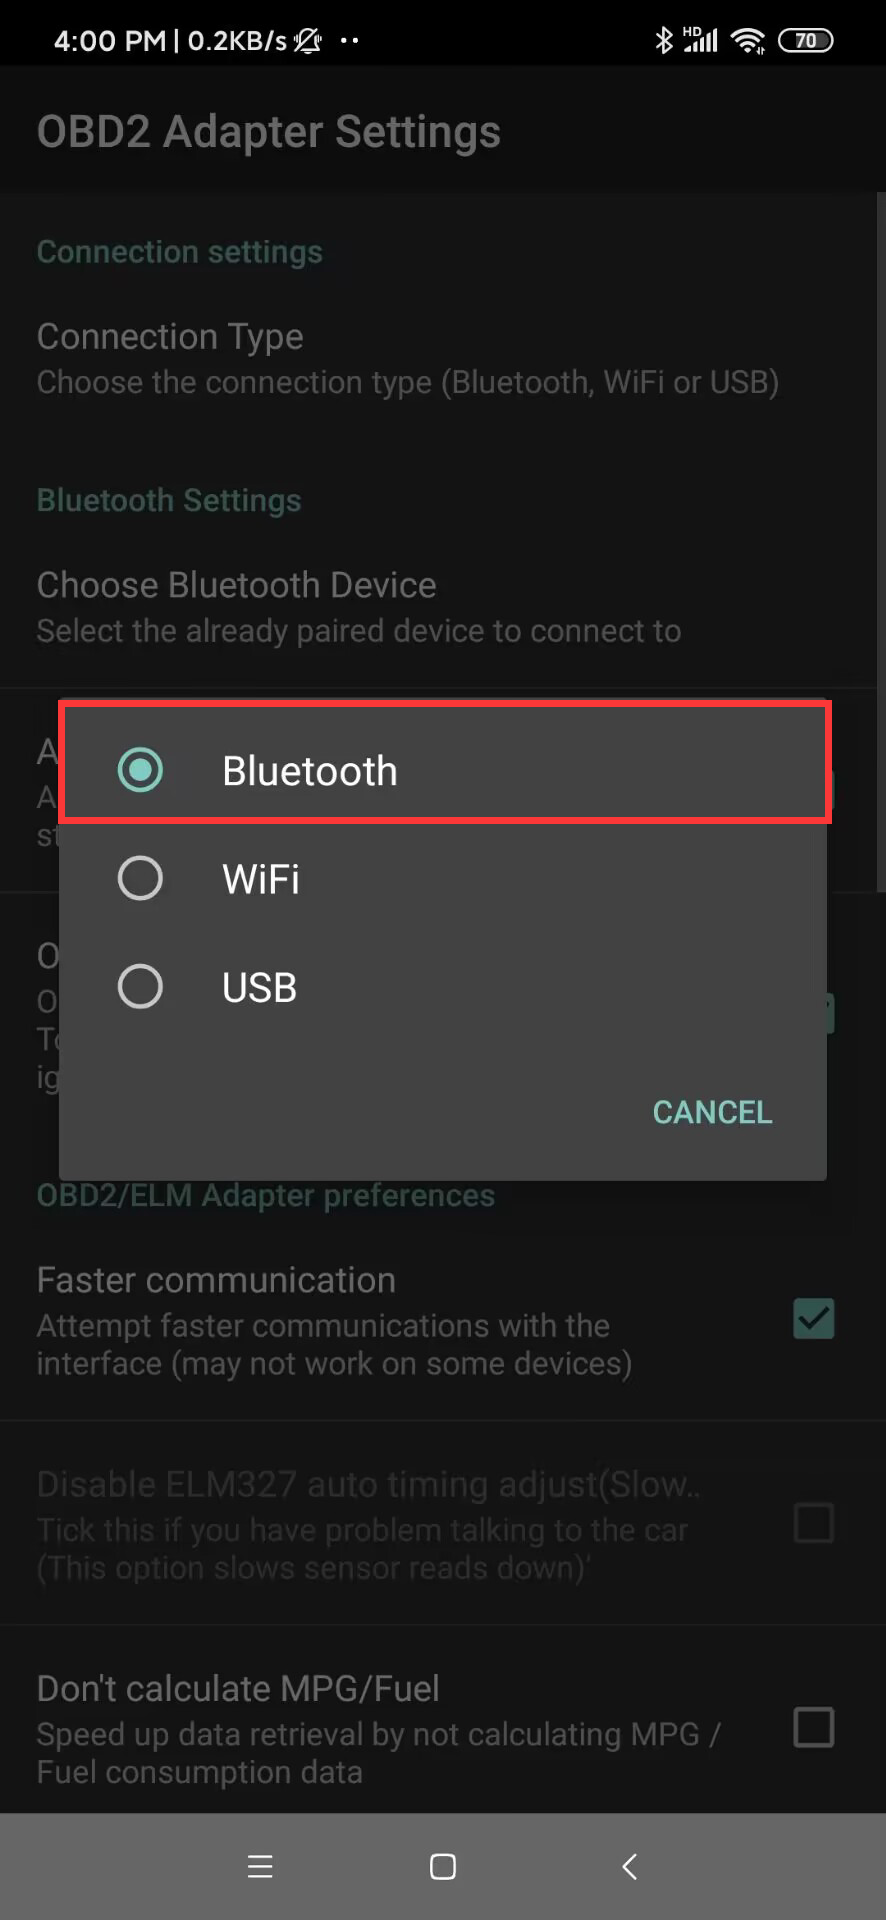
Task: Enable the Don't calculate MPG/Fuel checkbox
Action: coord(813,1727)
